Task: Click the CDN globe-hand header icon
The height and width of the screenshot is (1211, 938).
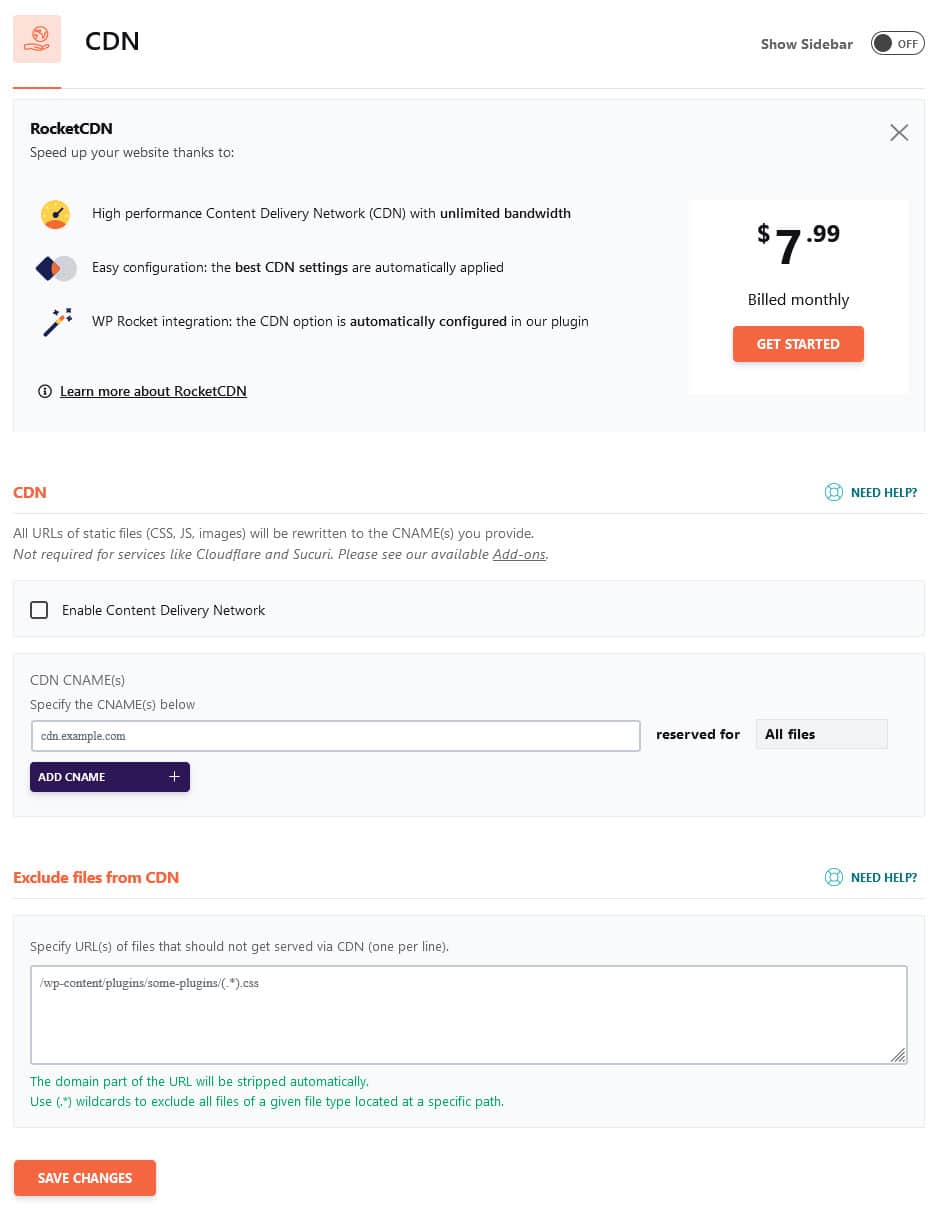Action: coord(37,39)
